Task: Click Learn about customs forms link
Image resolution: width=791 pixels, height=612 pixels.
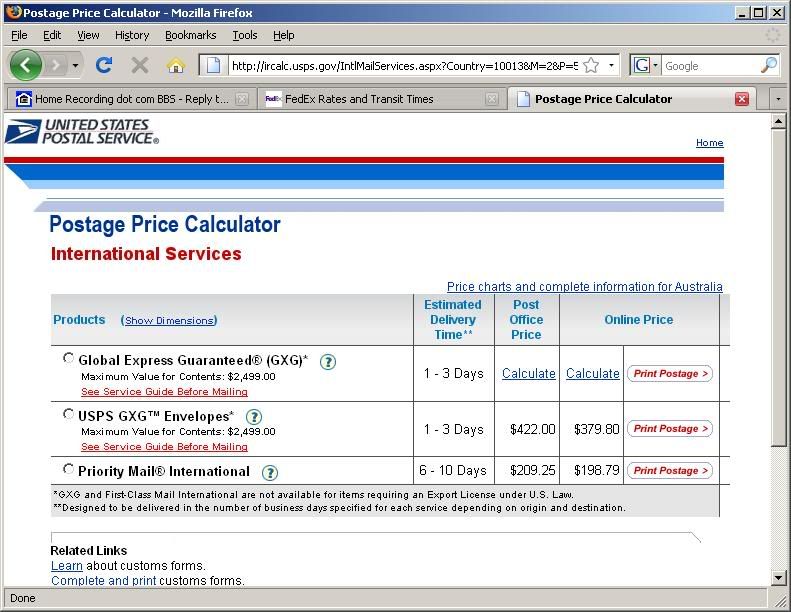Action: [67, 566]
